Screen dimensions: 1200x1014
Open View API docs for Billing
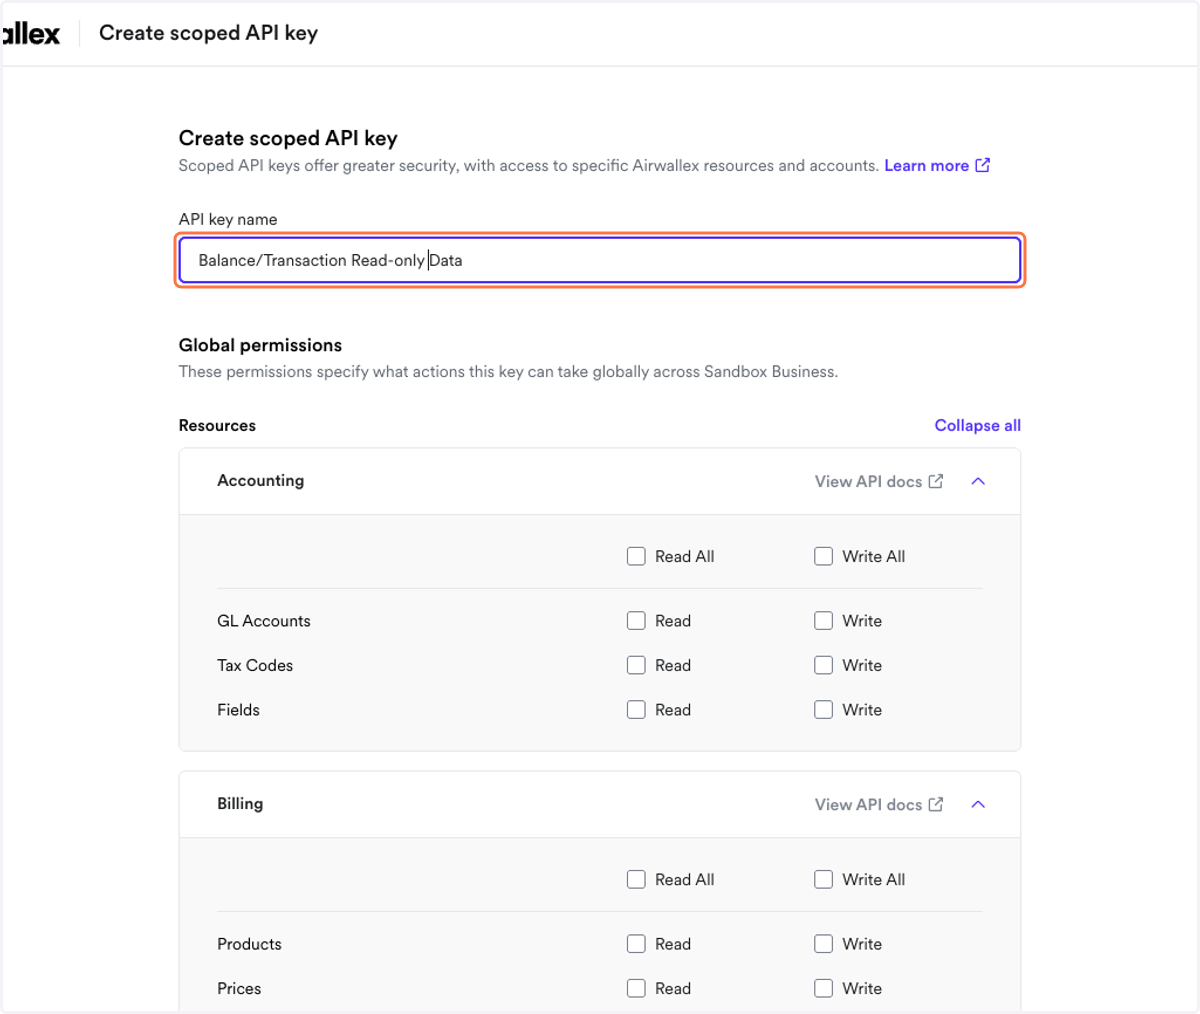tap(868, 804)
